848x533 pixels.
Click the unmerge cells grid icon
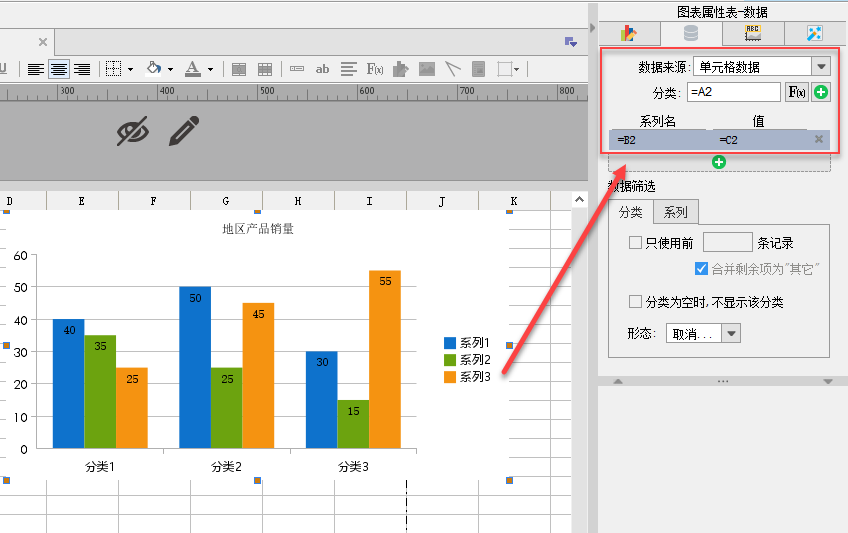(265, 69)
